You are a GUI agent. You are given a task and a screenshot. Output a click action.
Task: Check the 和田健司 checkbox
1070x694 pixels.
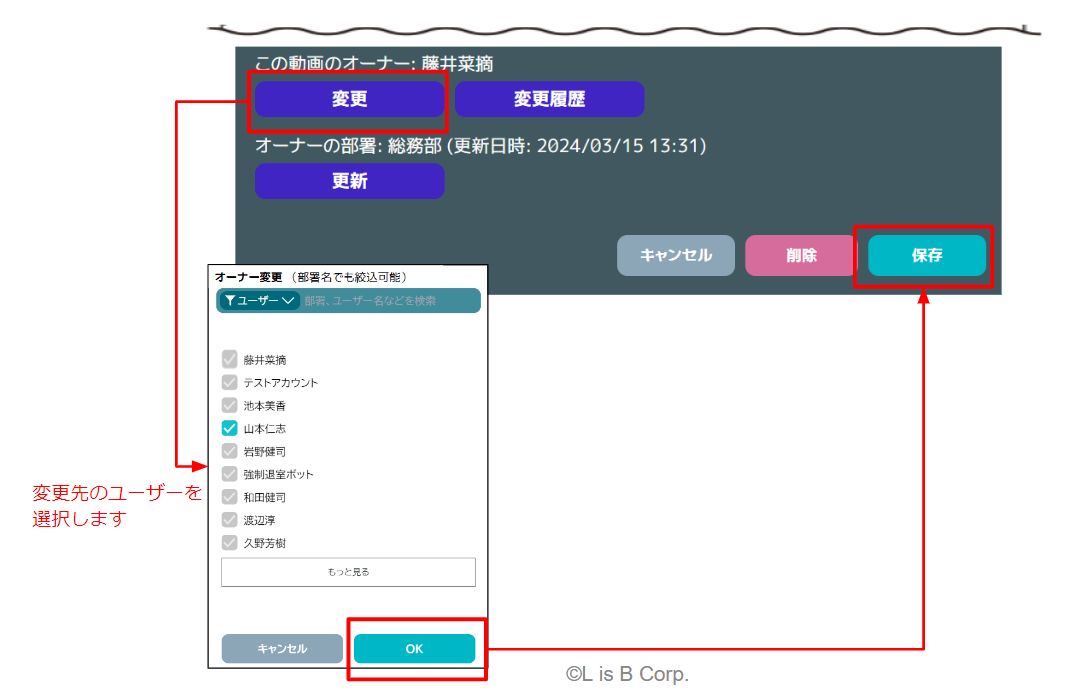point(229,497)
